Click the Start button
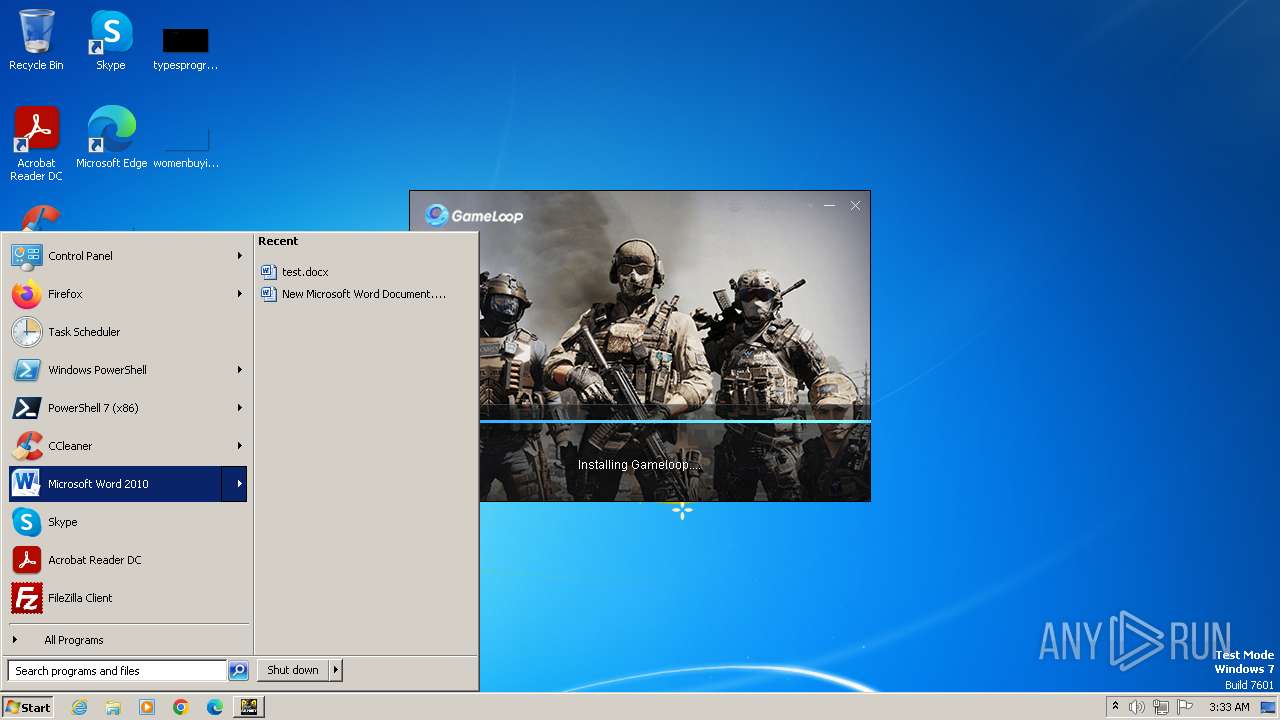This screenshot has height=720, width=1280. coord(28,707)
